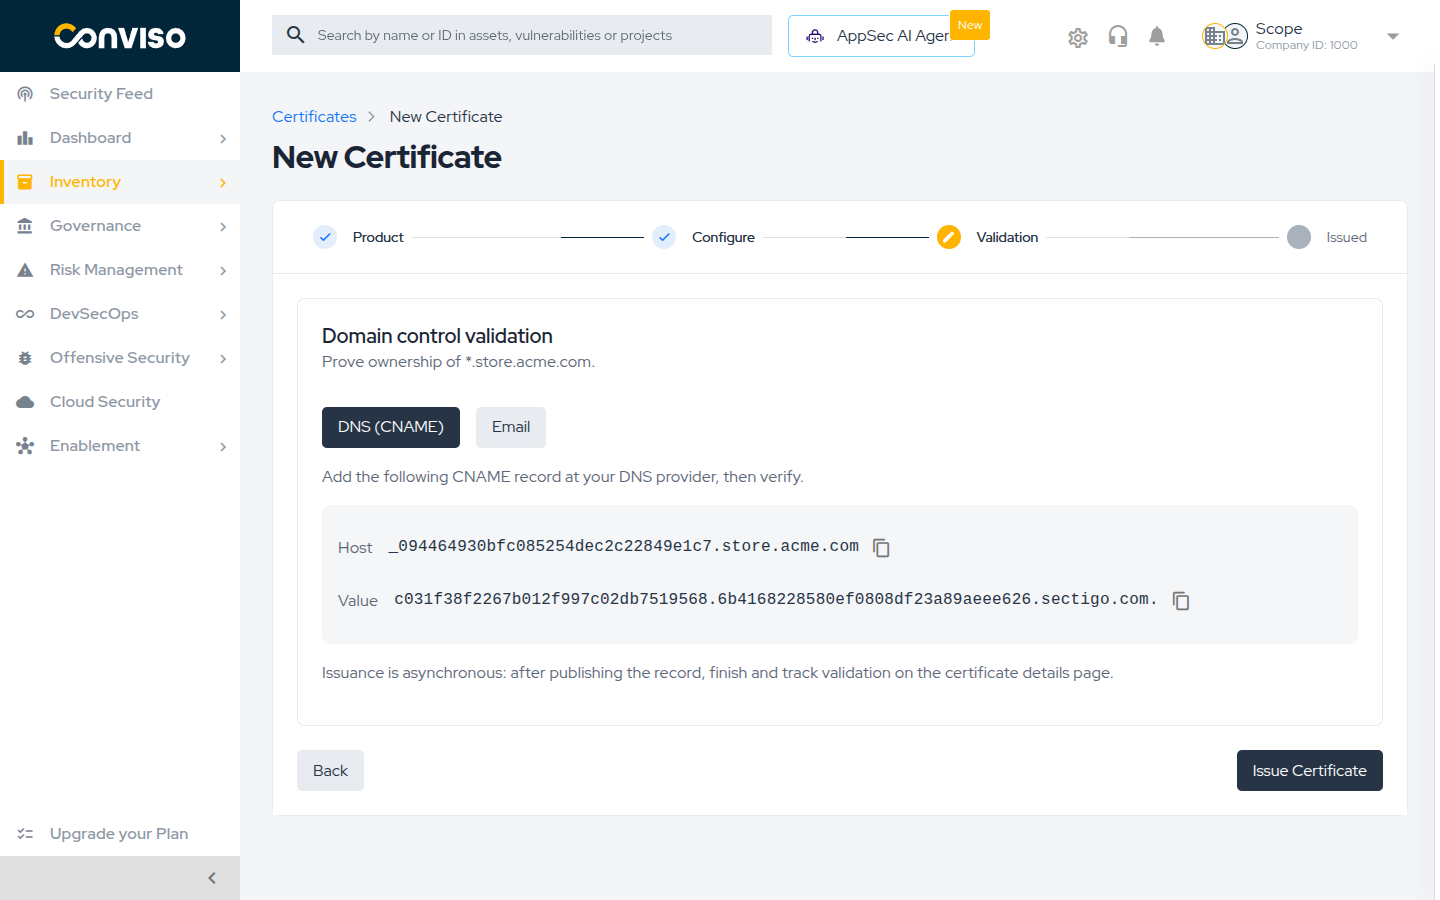1440x900 pixels.
Task: Open the Inventory menu item
Action: tap(120, 182)
